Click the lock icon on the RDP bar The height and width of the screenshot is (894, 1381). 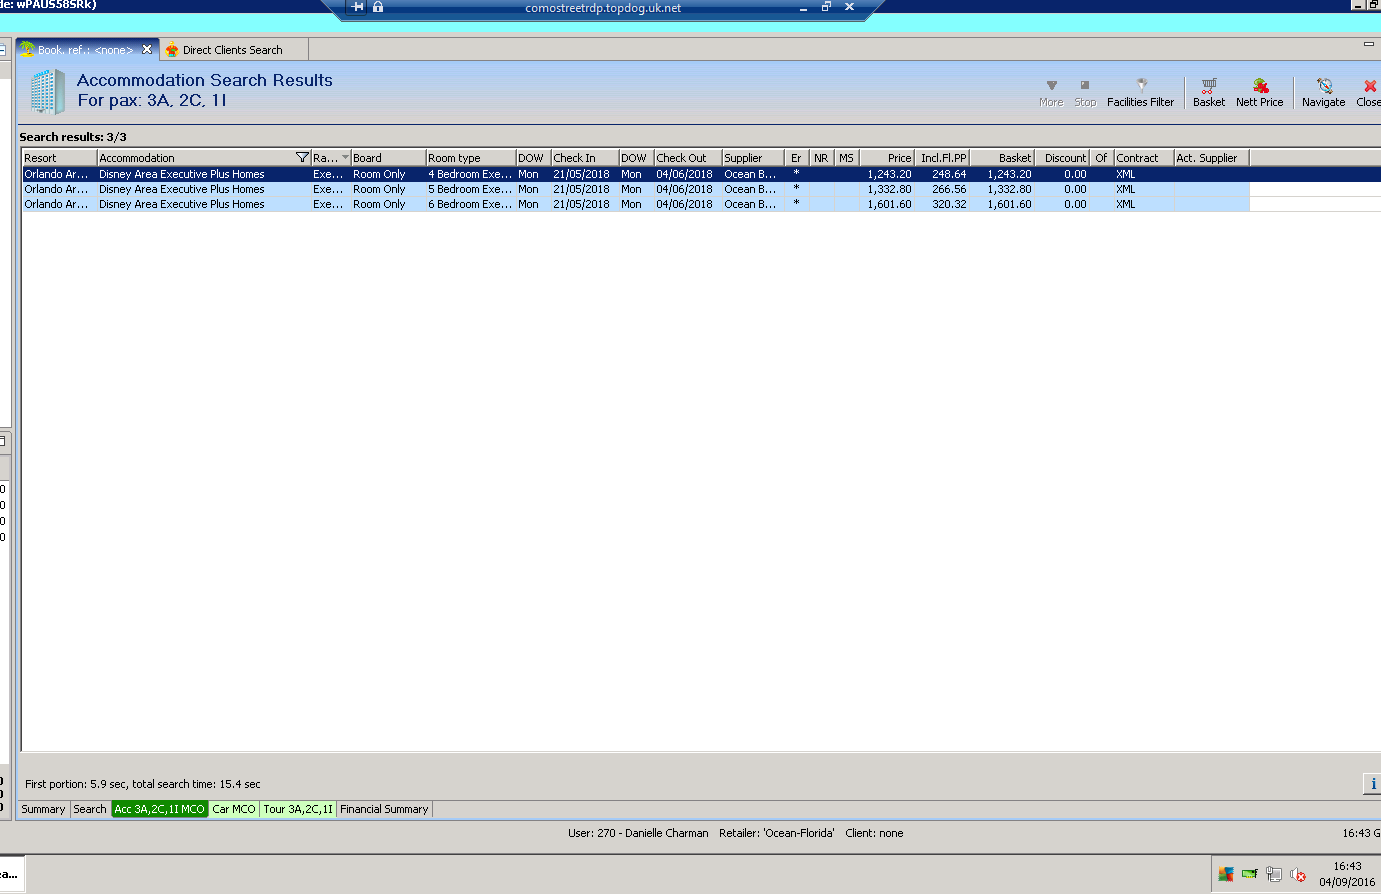378,7
